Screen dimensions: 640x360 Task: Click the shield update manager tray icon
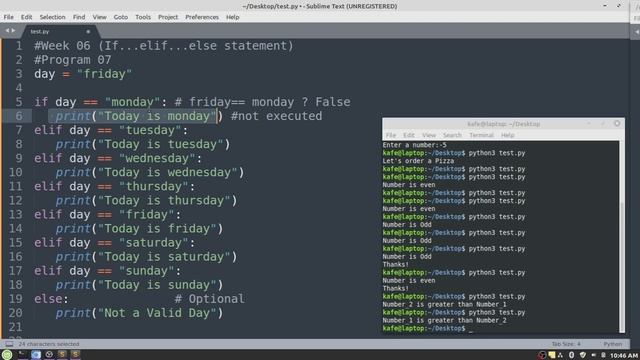pos(583,355)
